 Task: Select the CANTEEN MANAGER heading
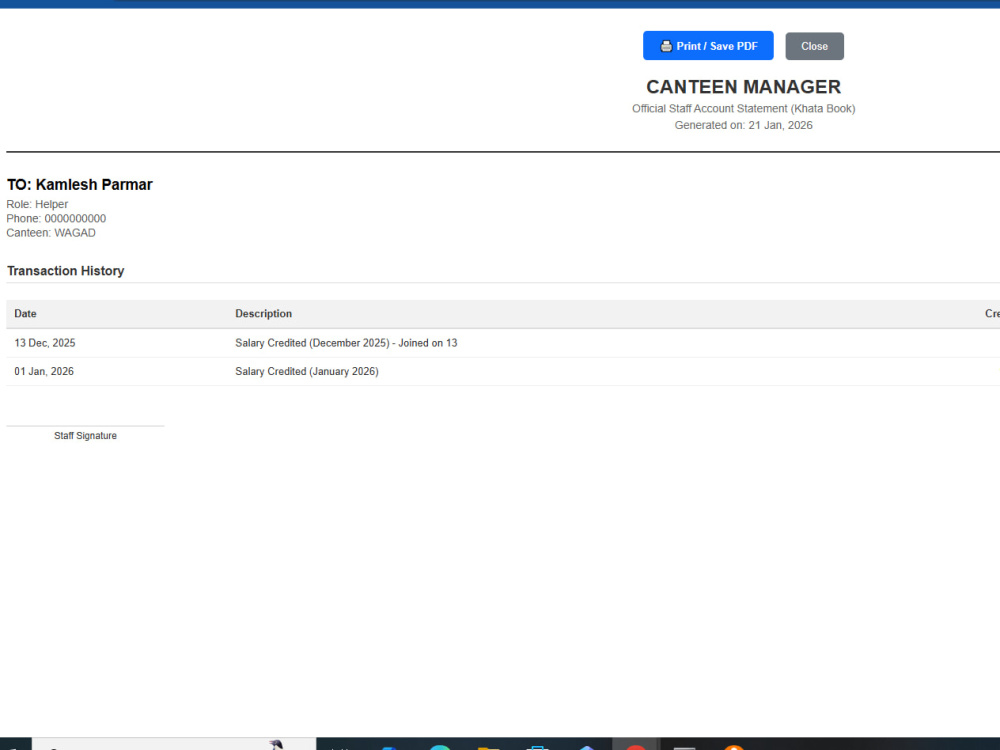click(x=744, y=87)
